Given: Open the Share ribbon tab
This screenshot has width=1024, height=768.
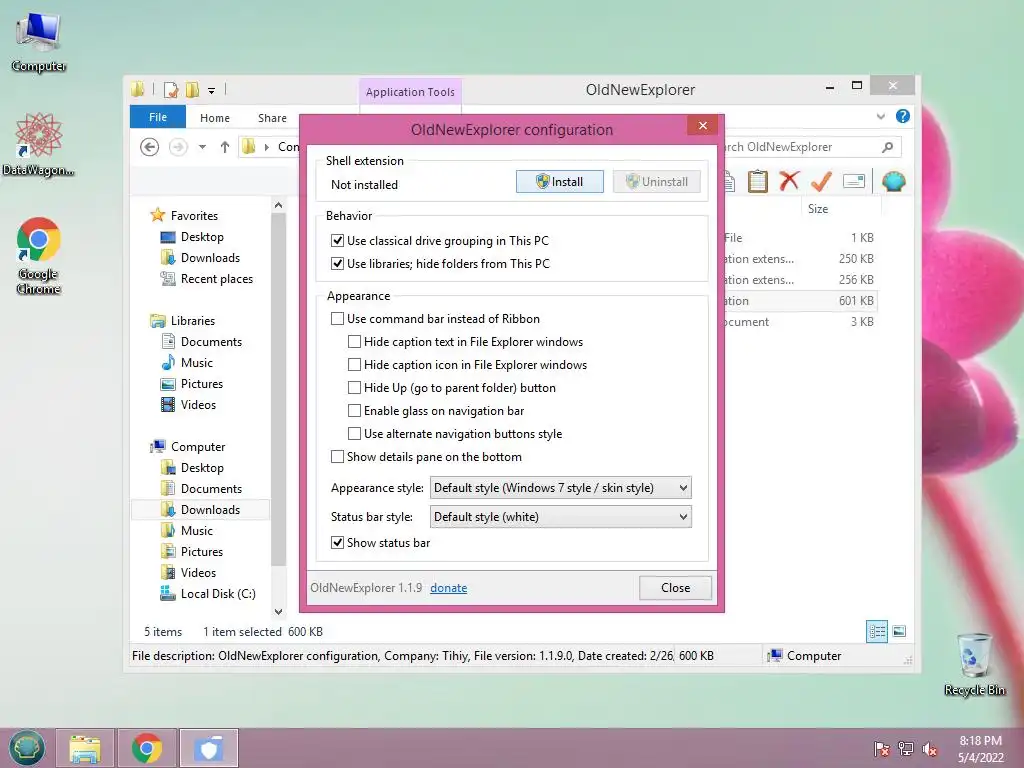Looking at the screenshot, I should (x=272, y=118).
